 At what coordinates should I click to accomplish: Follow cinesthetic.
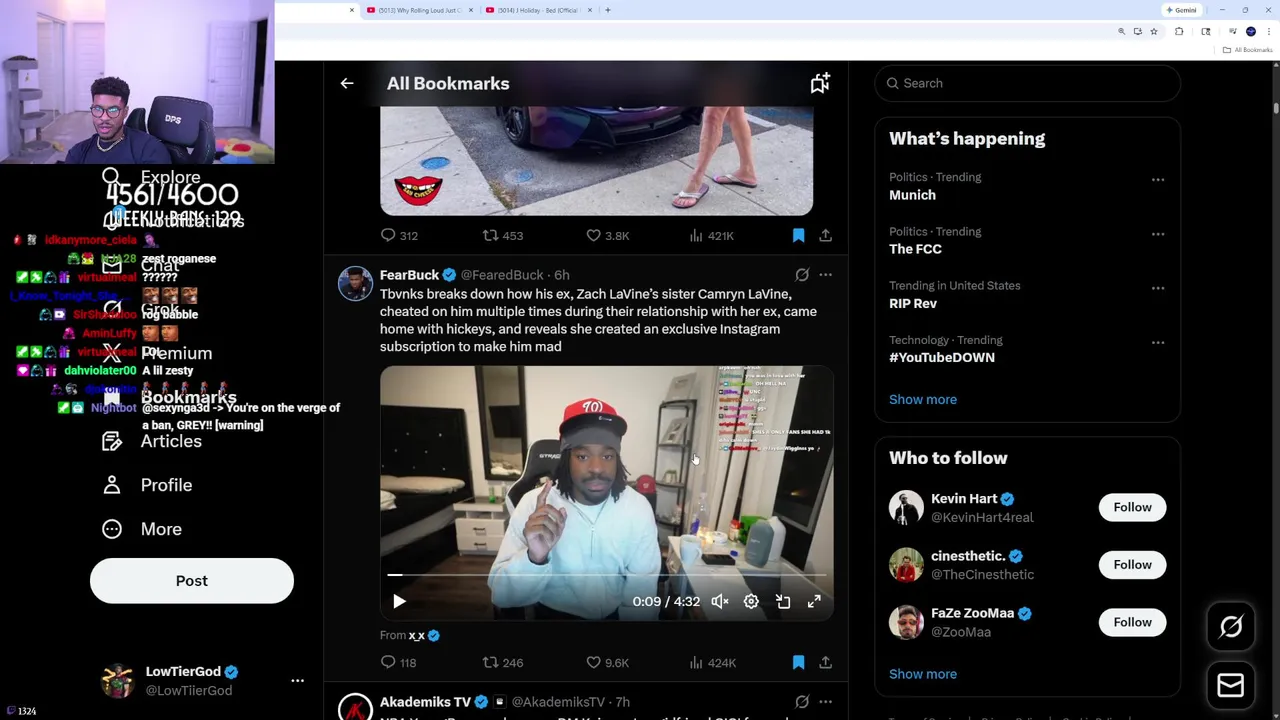1132,565
